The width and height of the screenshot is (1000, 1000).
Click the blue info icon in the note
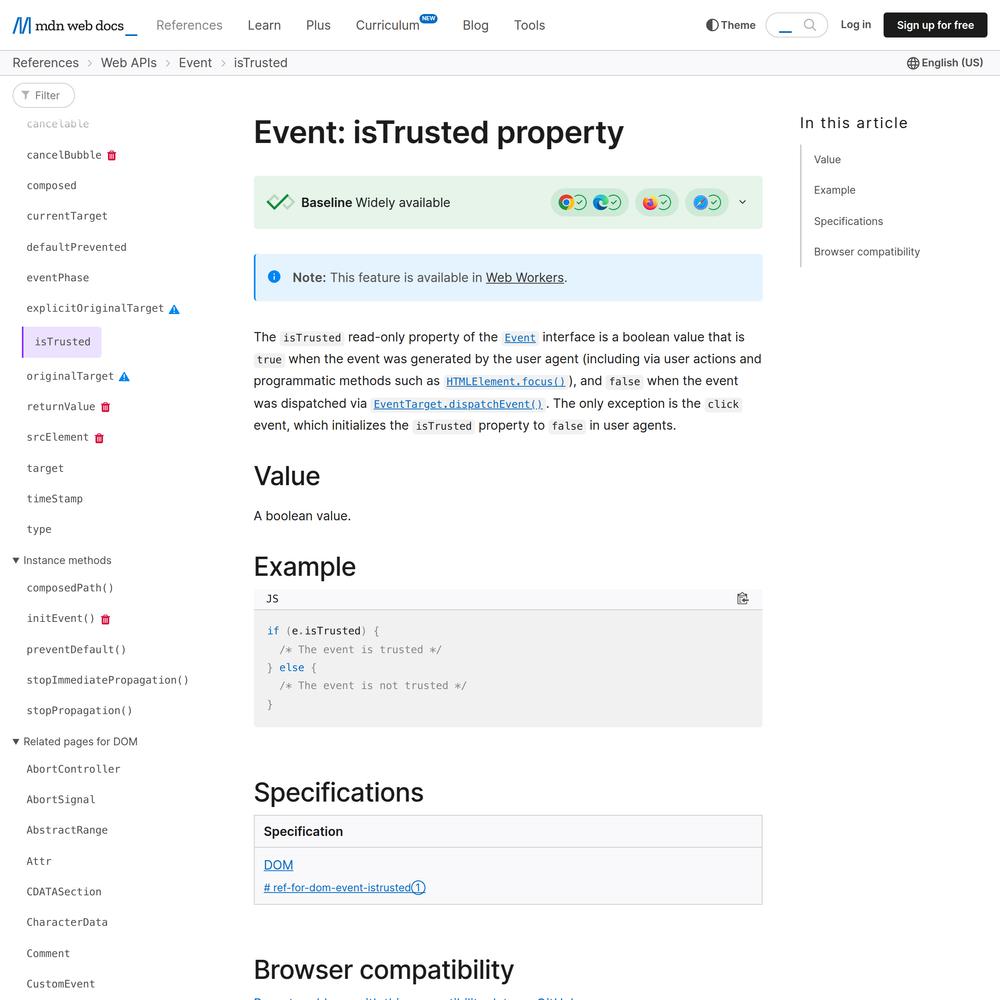(274, 277)
